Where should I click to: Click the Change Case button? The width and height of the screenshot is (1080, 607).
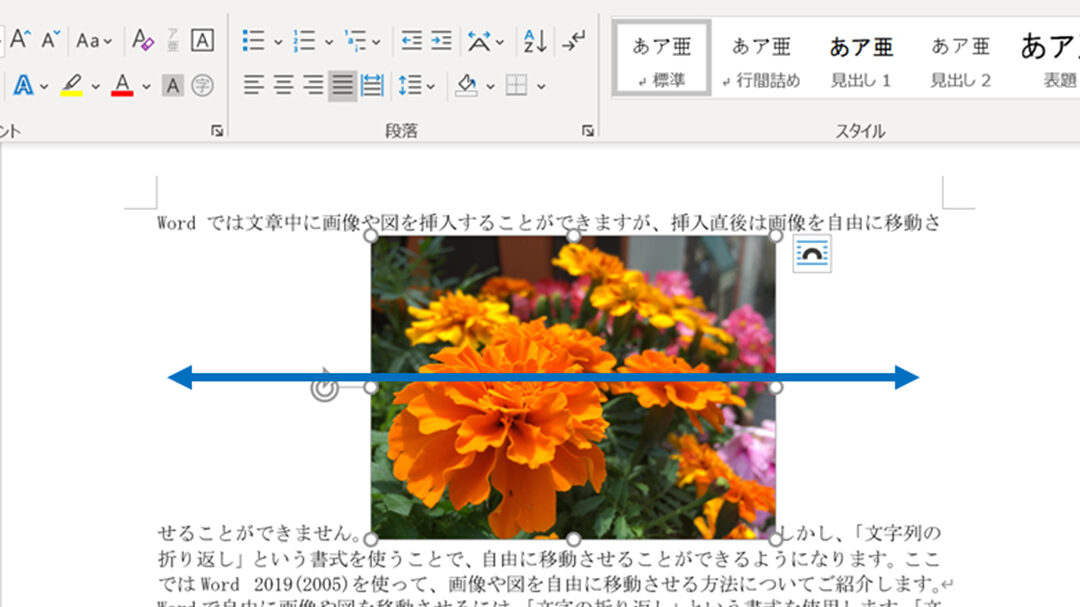89,41
